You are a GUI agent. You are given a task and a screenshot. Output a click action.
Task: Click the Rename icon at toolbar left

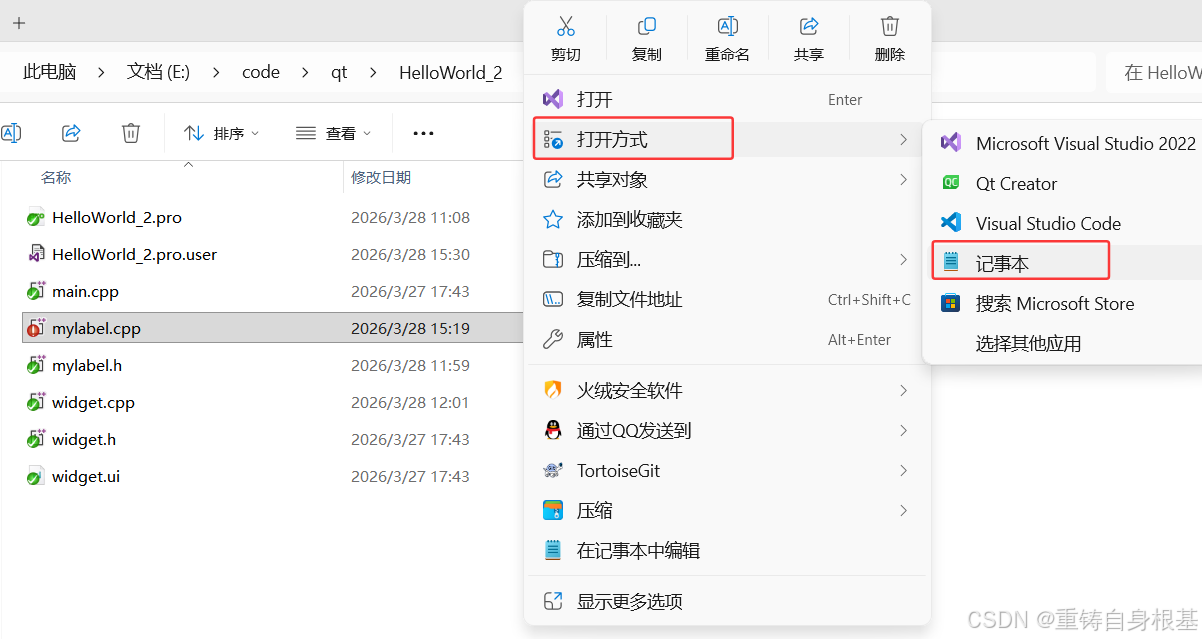[x=12, y=132]
